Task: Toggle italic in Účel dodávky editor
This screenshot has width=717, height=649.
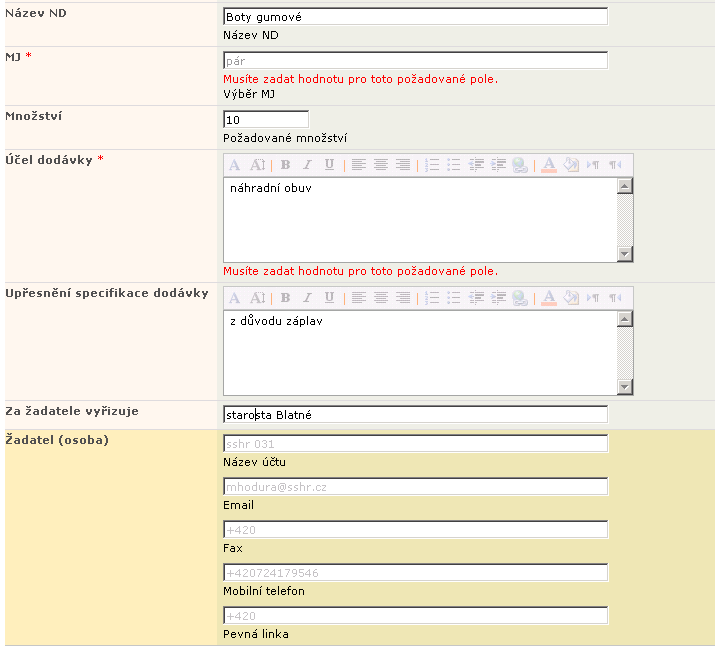Action: point(307,165)
